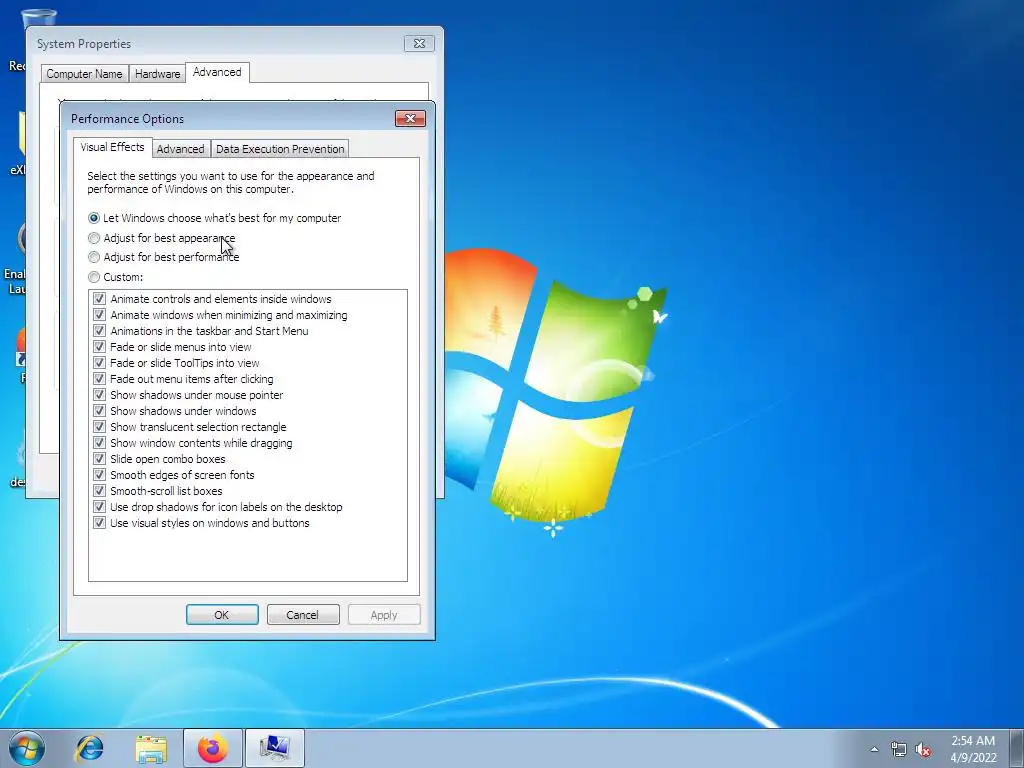Select Adjust for best appearance

point(161,238)
